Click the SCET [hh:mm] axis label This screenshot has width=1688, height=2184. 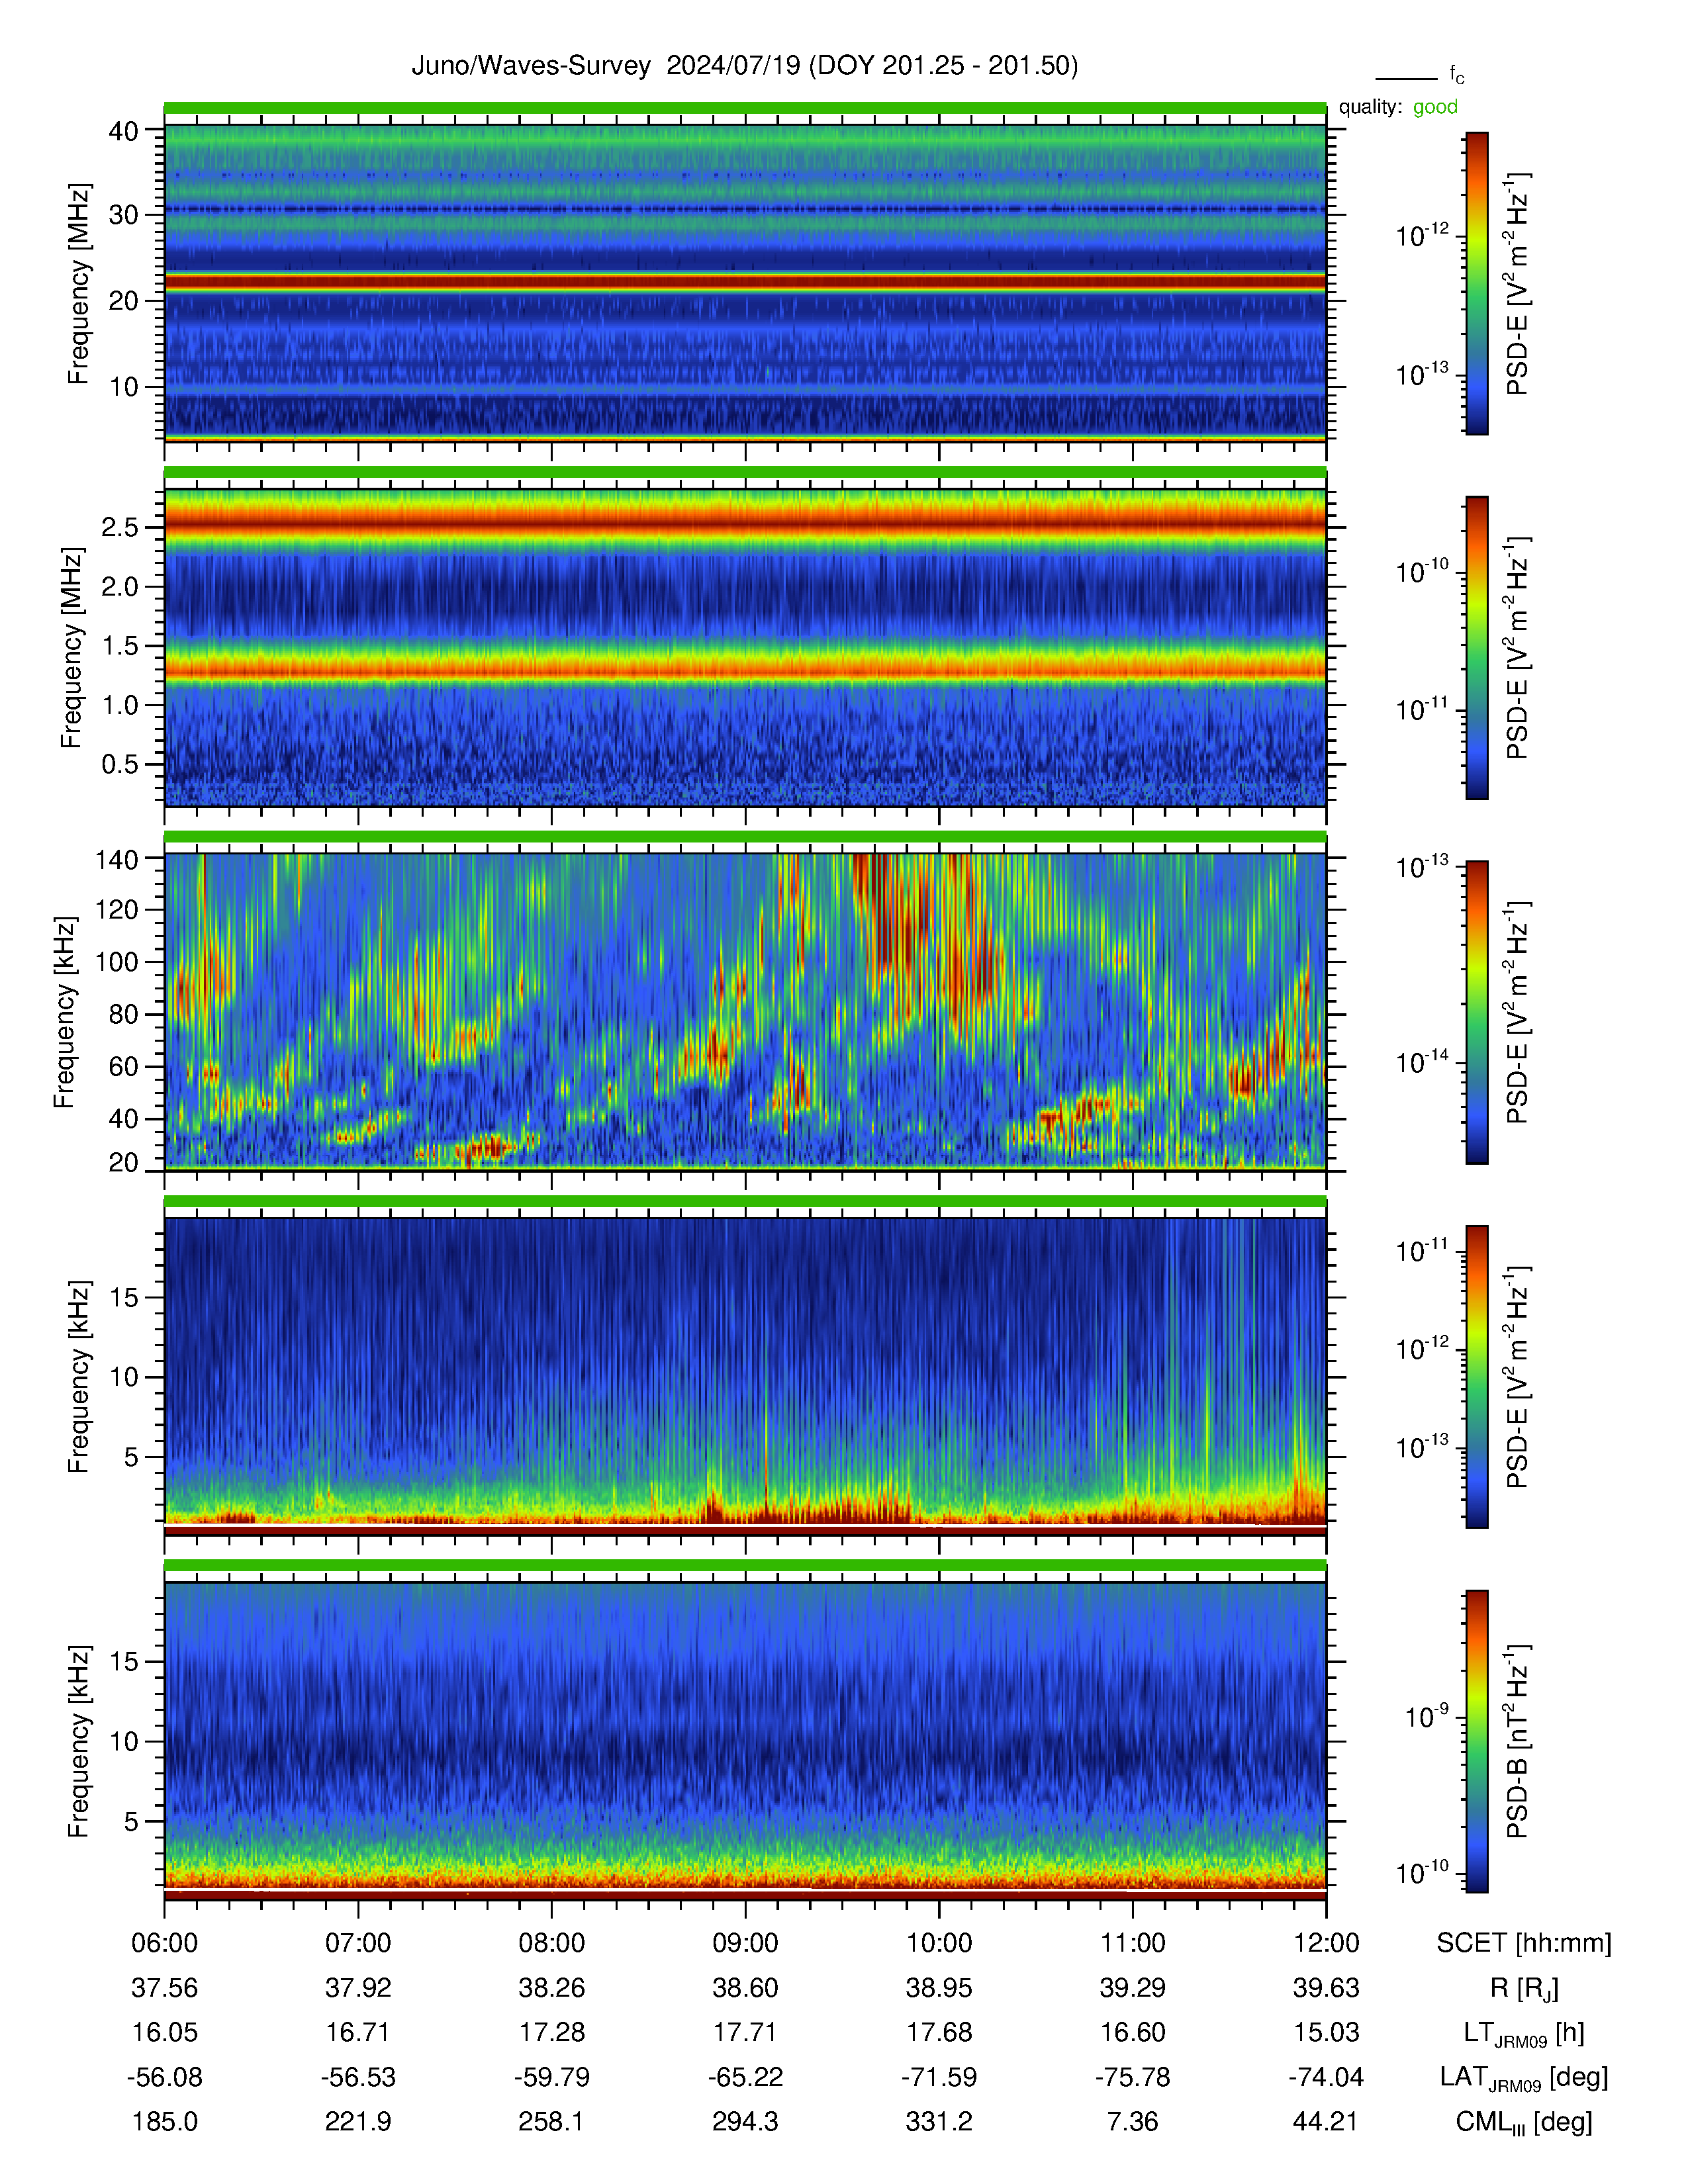[x=1524, y=1943]
